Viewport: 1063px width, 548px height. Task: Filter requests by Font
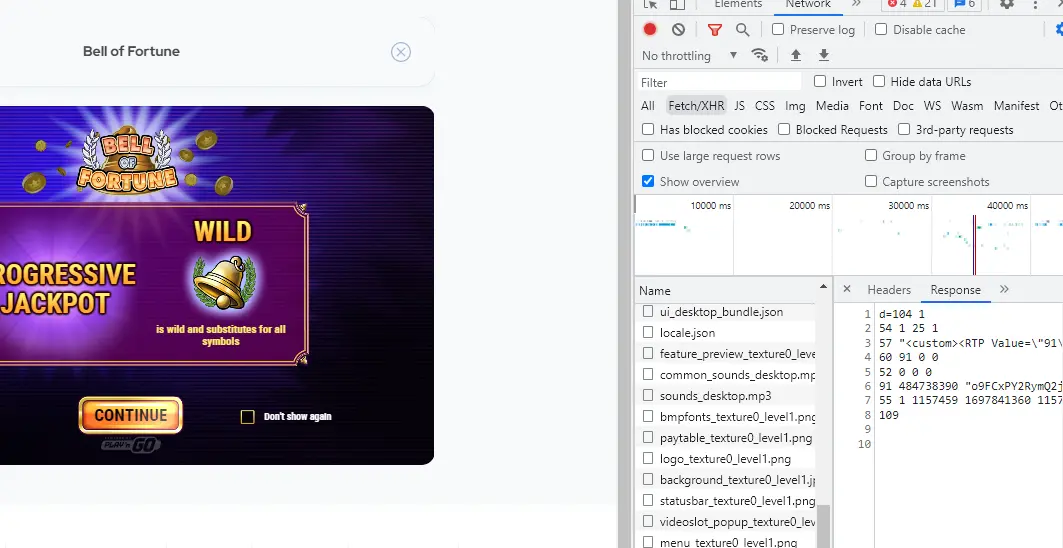pyautogui.click(x=870, y=106)
